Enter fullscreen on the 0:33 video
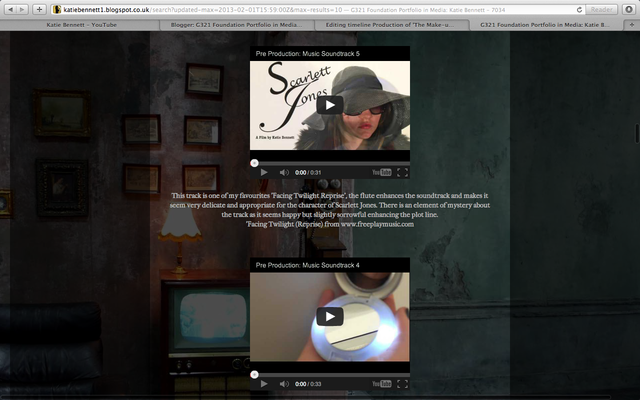Image resolution: width=640 pixels, height=400 pixels. [x=402, y=384]
